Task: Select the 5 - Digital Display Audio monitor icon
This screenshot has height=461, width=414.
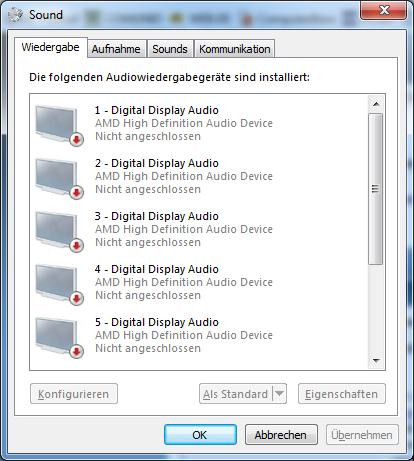Action: pos(58,337)
